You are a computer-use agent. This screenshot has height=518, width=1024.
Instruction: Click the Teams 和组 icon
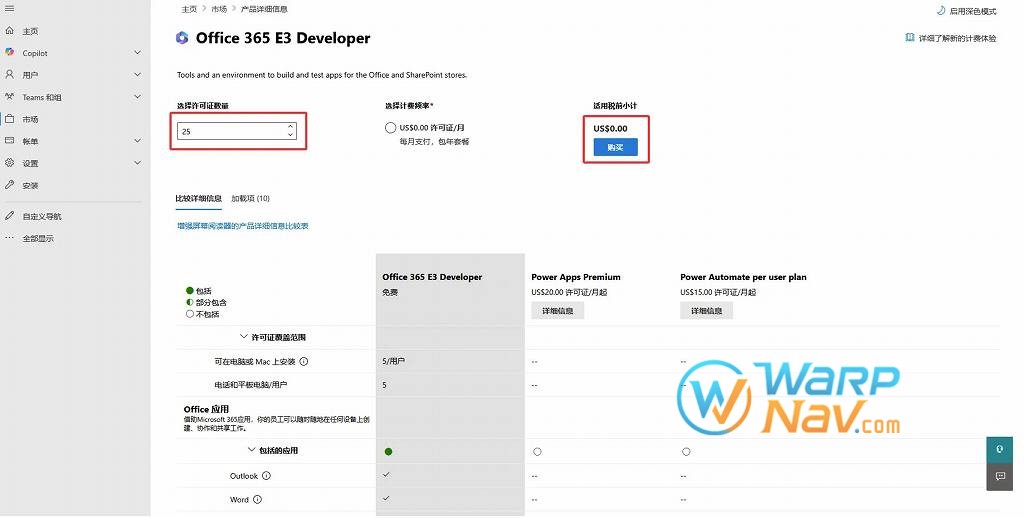(9, 97)
